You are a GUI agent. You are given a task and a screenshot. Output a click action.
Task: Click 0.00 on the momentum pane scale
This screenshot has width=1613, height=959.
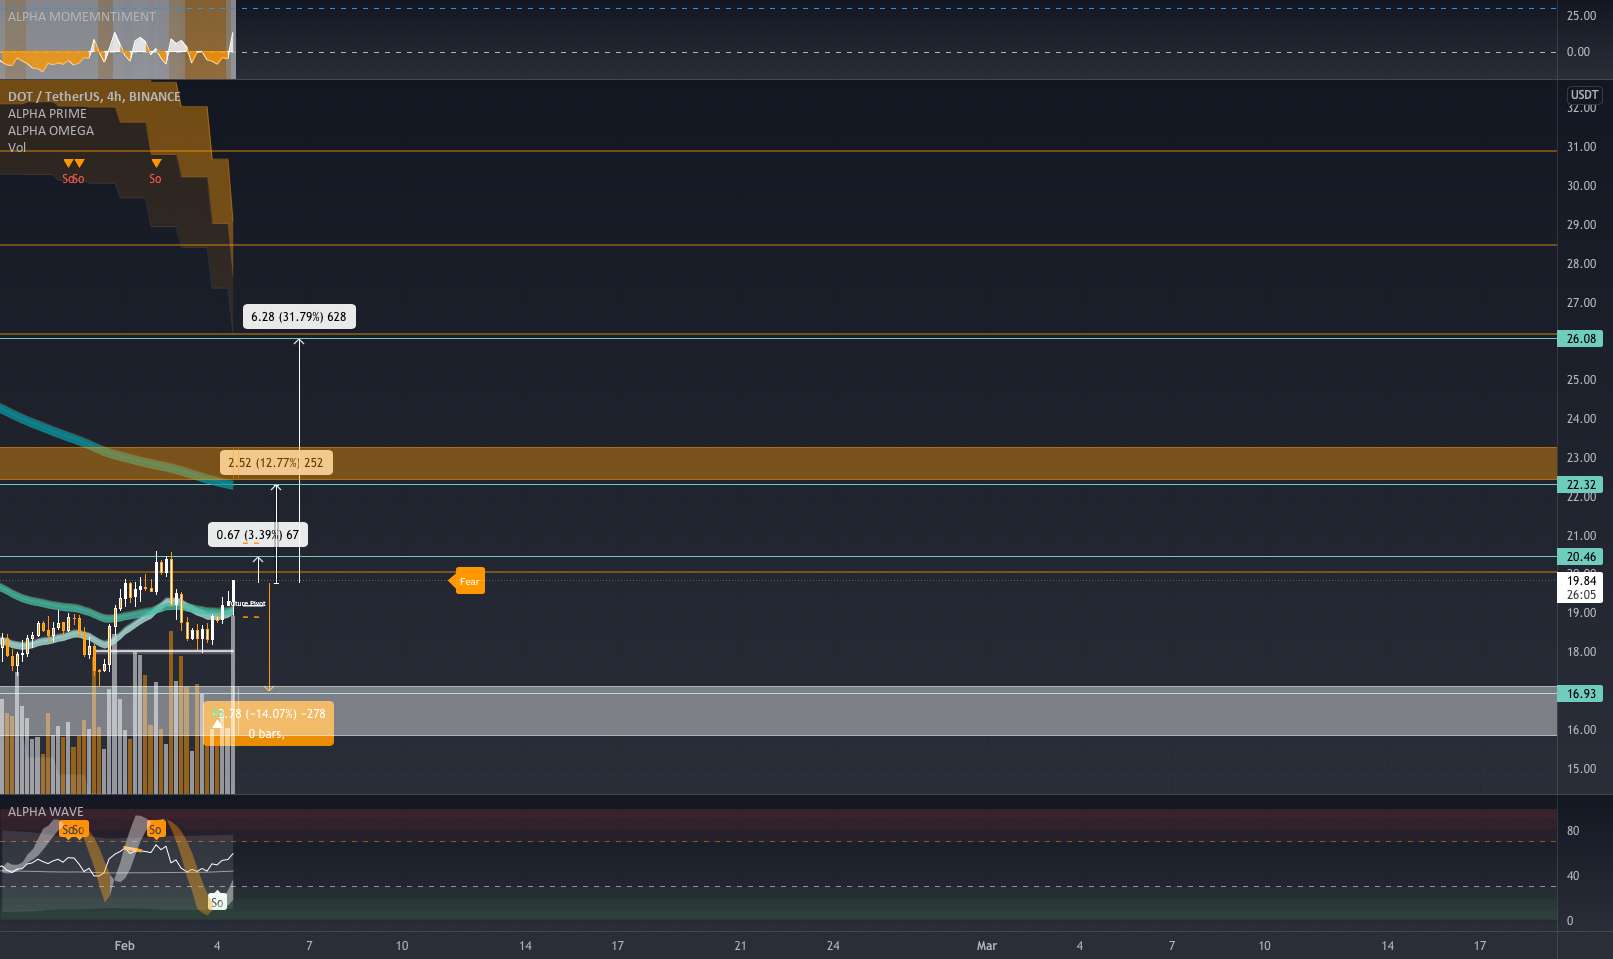click(1578, 52)
